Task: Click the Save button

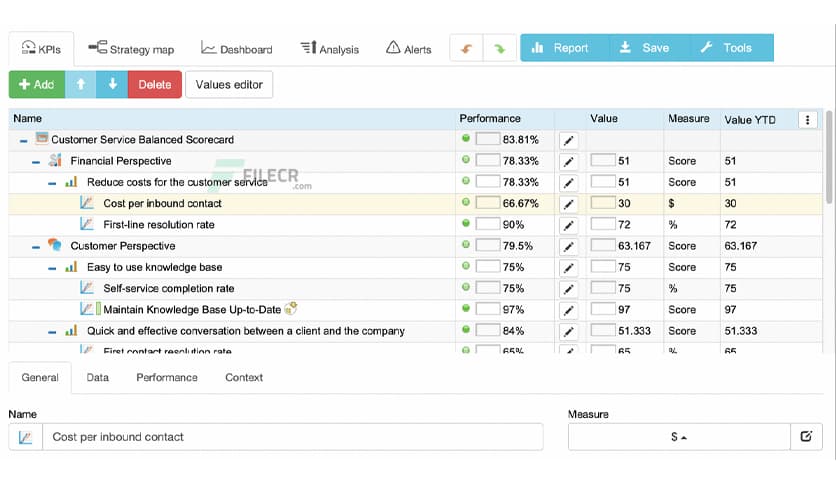Action: coord(649,48)
